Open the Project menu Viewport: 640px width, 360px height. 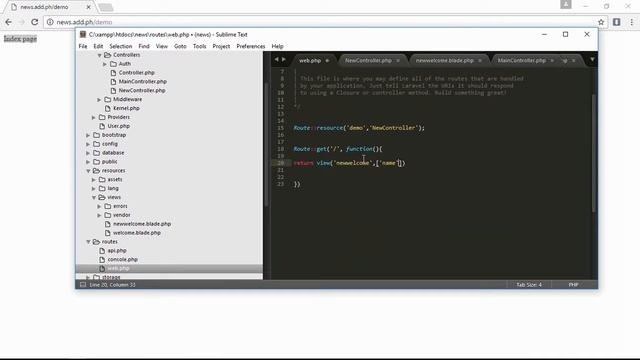tap(221, 46)
